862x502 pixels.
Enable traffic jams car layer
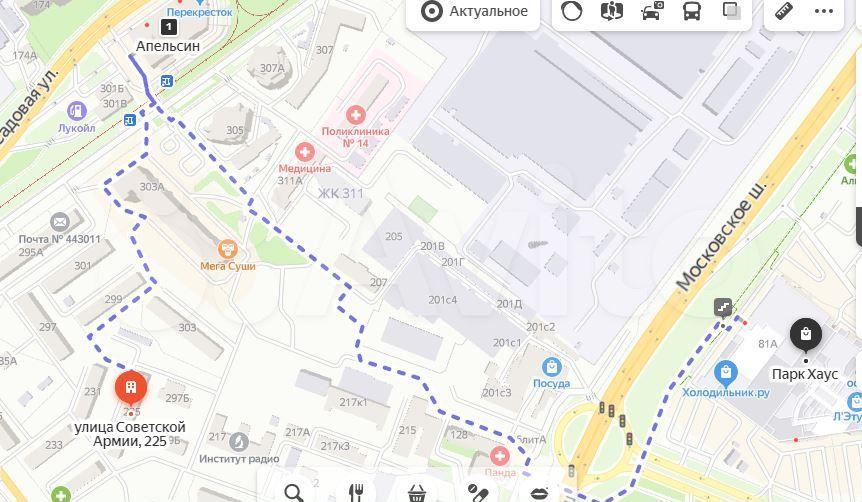coord(652,11)
